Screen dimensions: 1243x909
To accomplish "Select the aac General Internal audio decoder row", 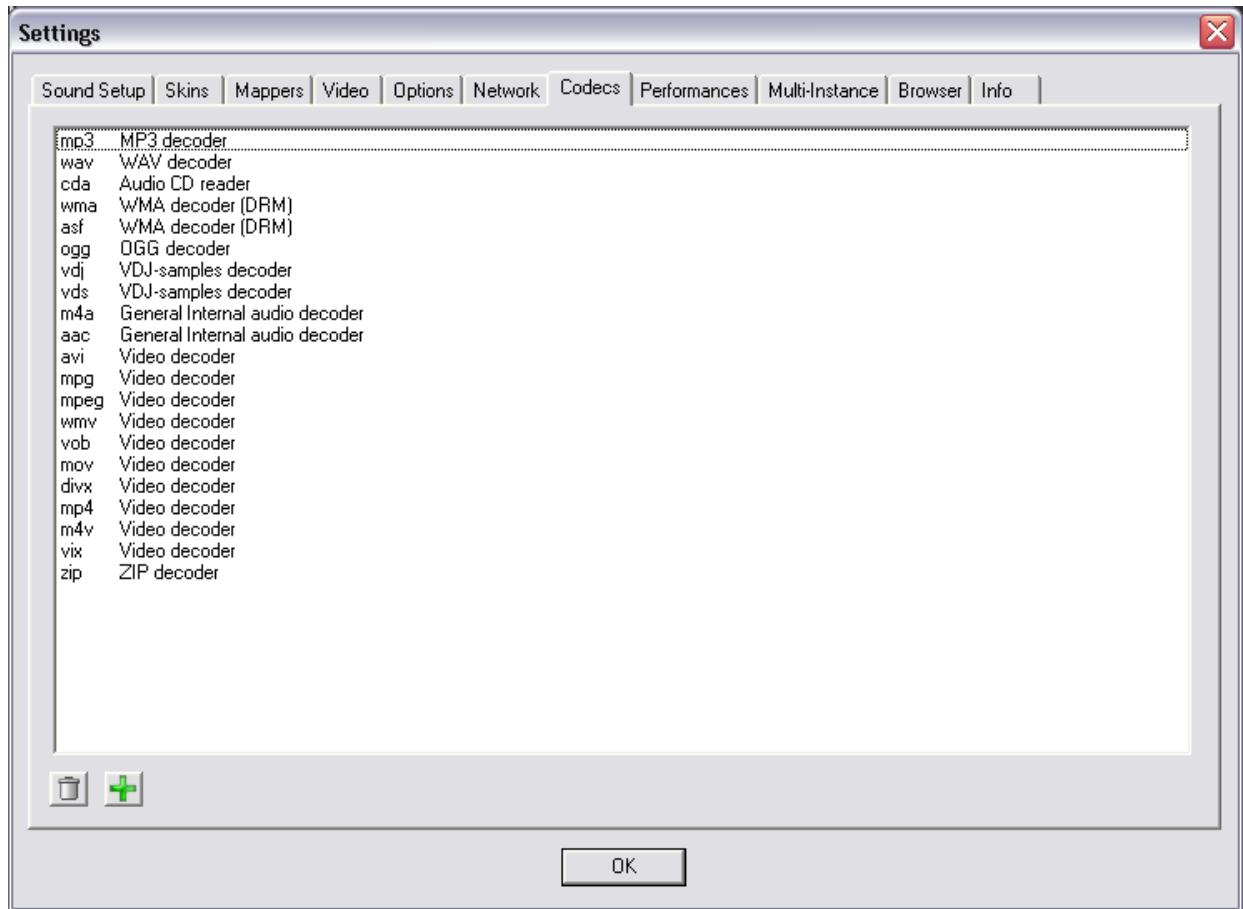I will (622, 335).
